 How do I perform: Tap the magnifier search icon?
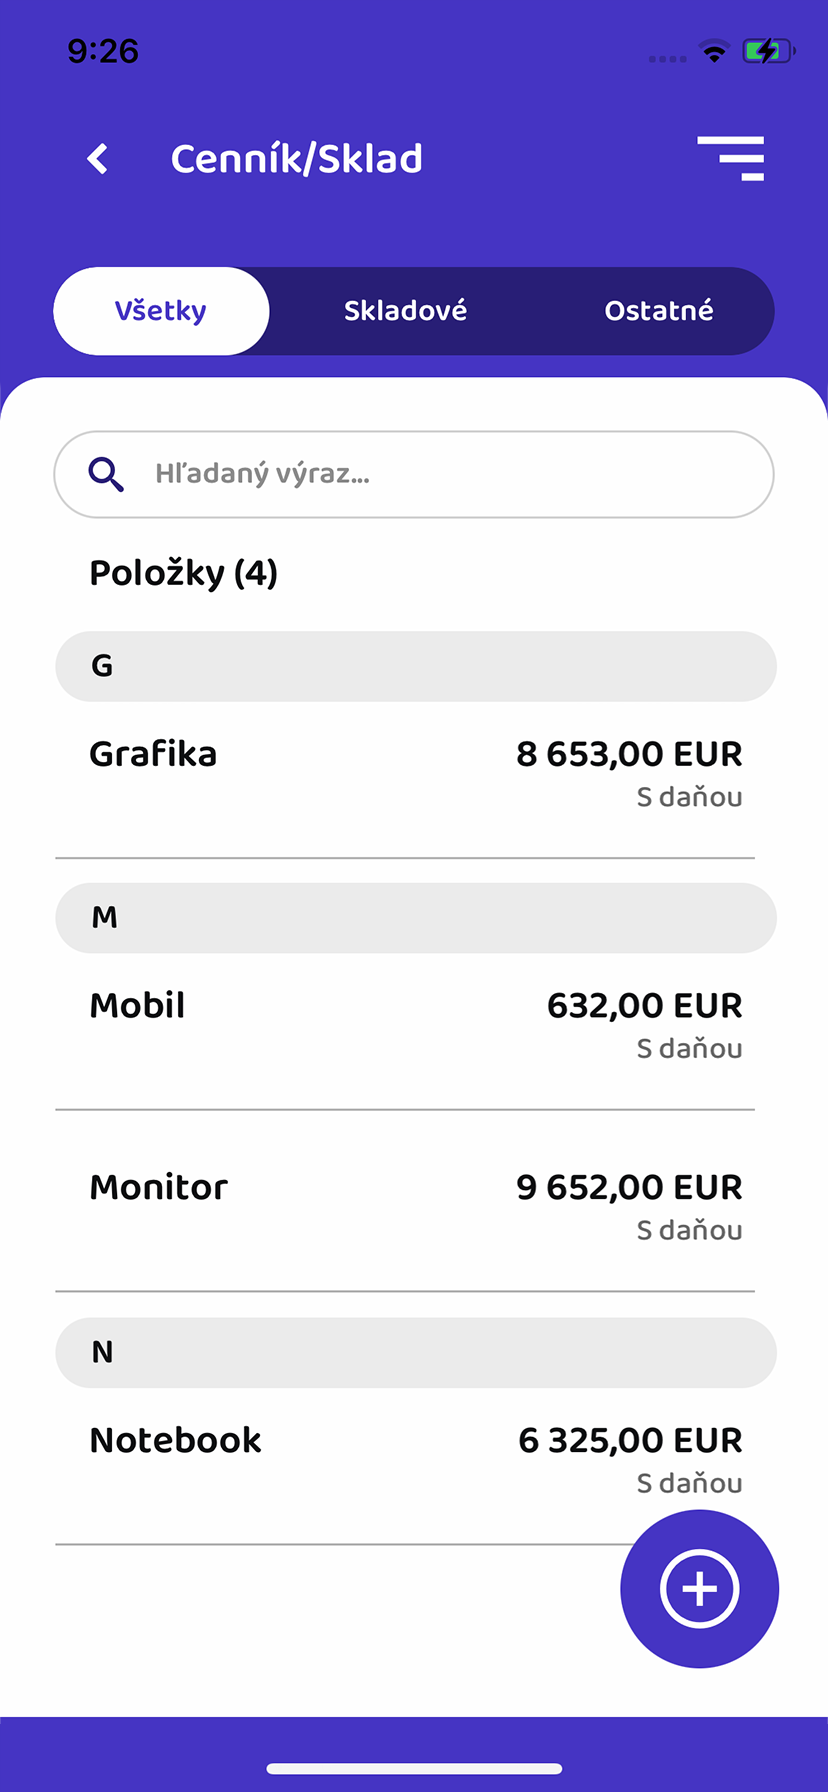pos(106,474)
